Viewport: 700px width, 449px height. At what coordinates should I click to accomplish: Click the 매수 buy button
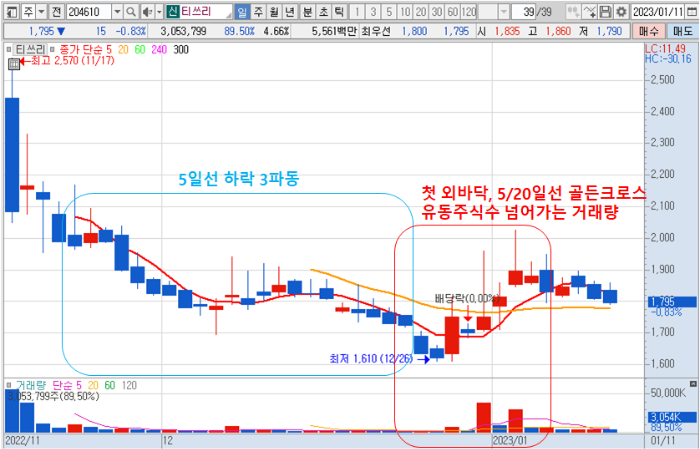click(648, 31)
